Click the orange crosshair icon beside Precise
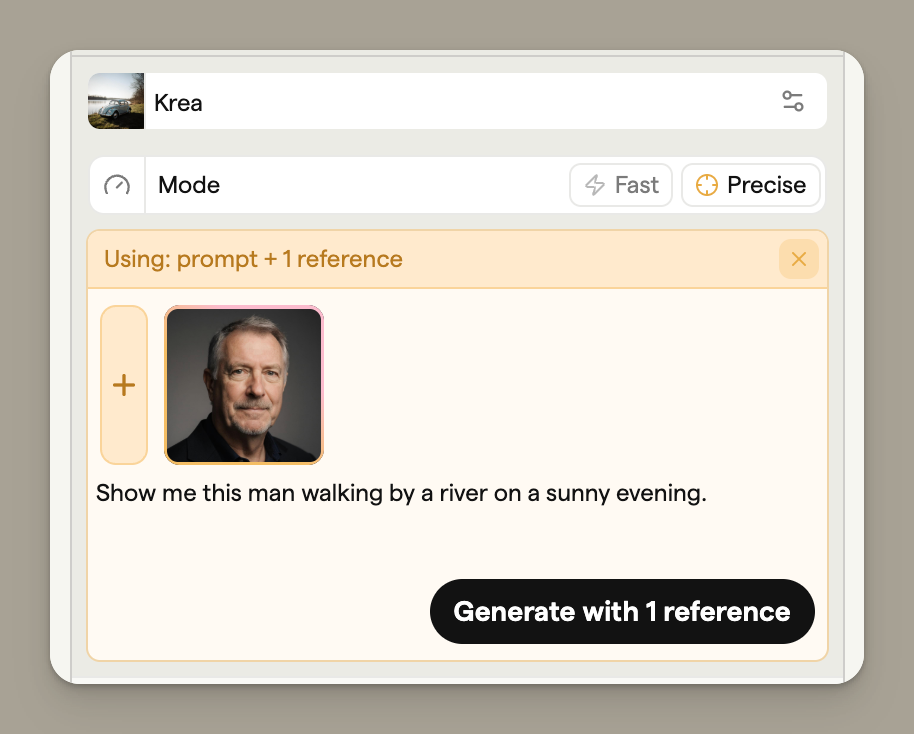 pos(707,185)
